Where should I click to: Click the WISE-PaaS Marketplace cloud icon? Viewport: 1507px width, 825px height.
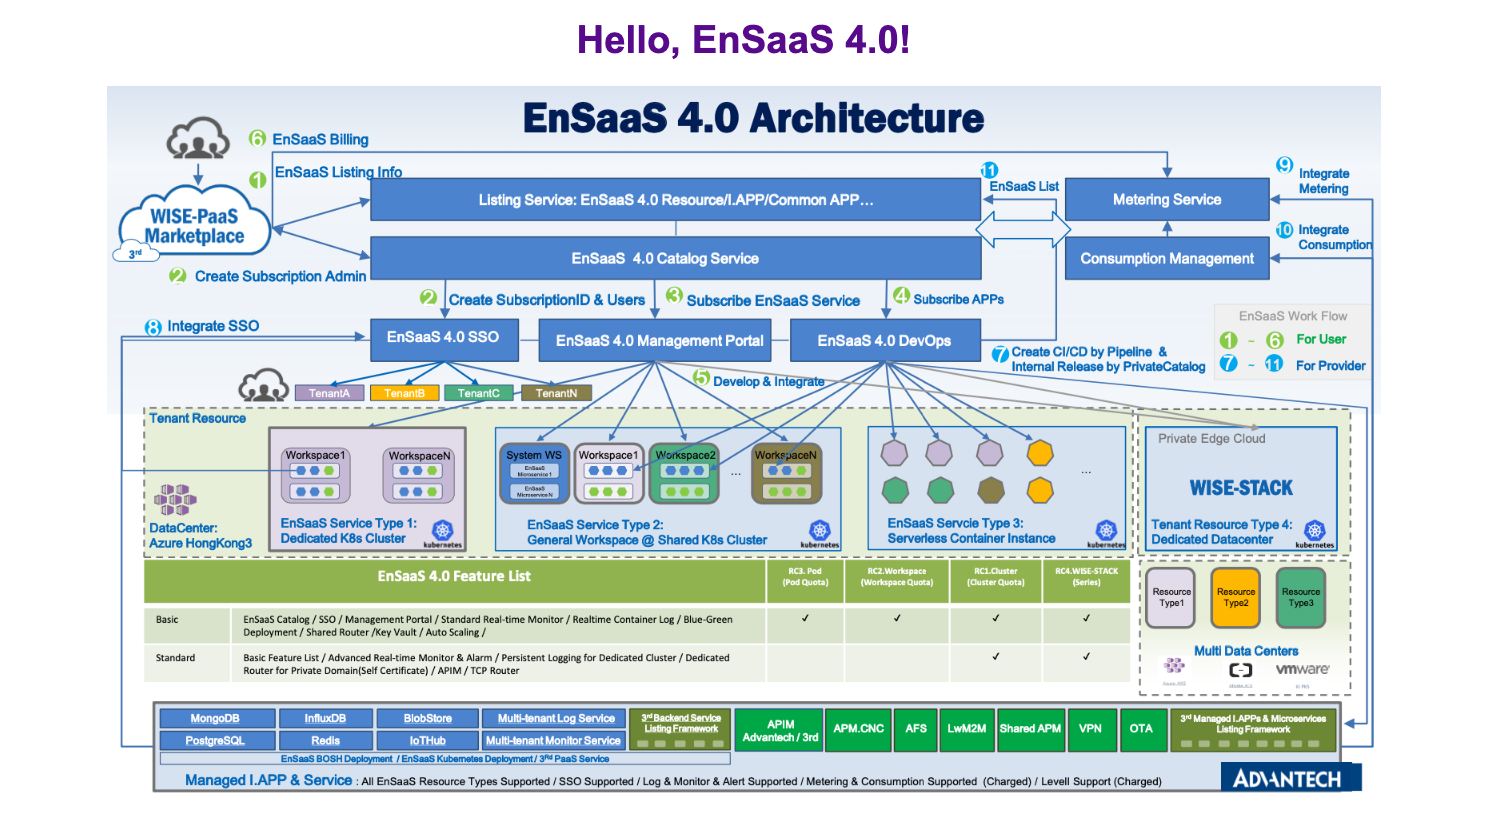(x=194, y=224)
